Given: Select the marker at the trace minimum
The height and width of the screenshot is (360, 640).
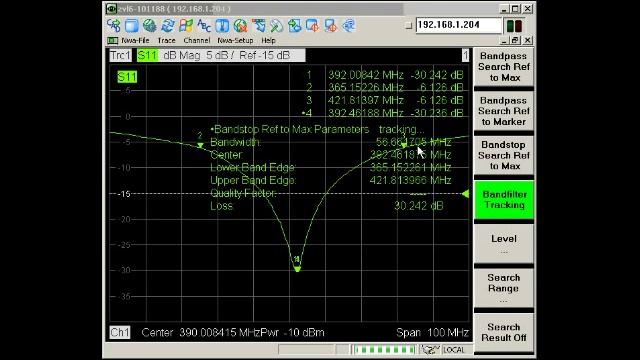Looking at the screenshot, I should click(297, 269).
